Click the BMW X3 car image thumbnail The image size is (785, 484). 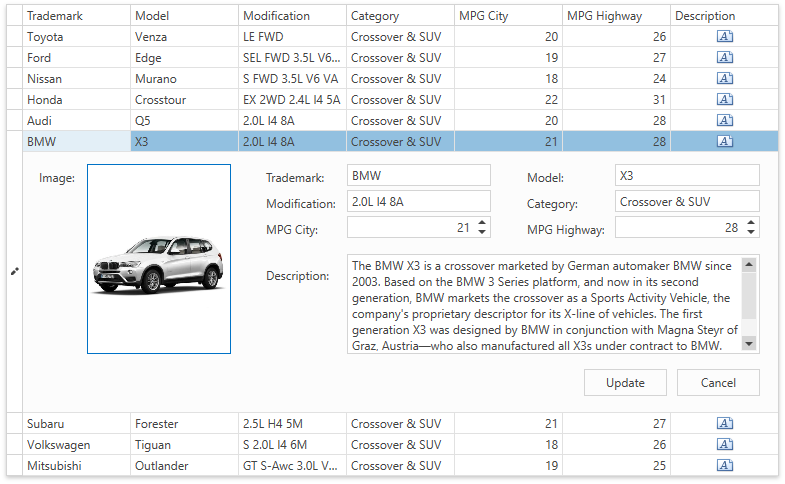tap(159, 259)
